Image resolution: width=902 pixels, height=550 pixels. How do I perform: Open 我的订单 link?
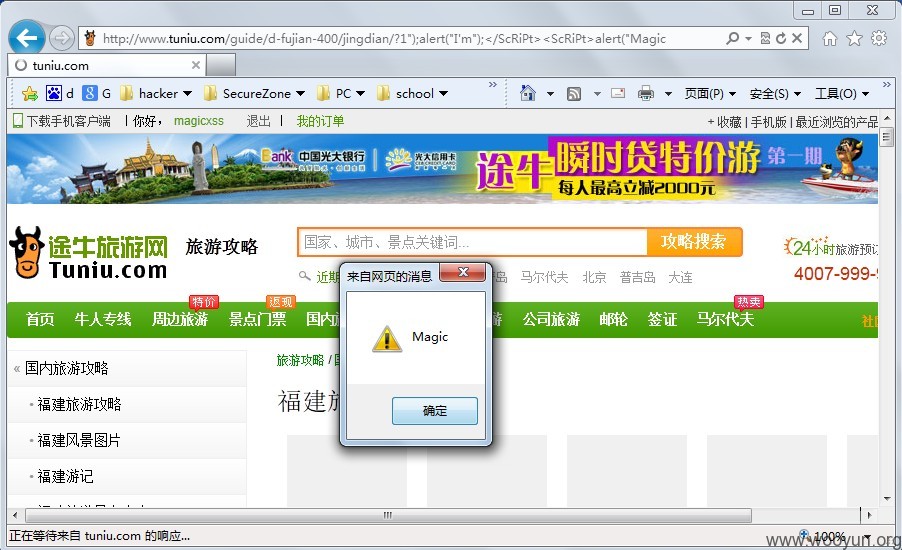tap(320, 121)
